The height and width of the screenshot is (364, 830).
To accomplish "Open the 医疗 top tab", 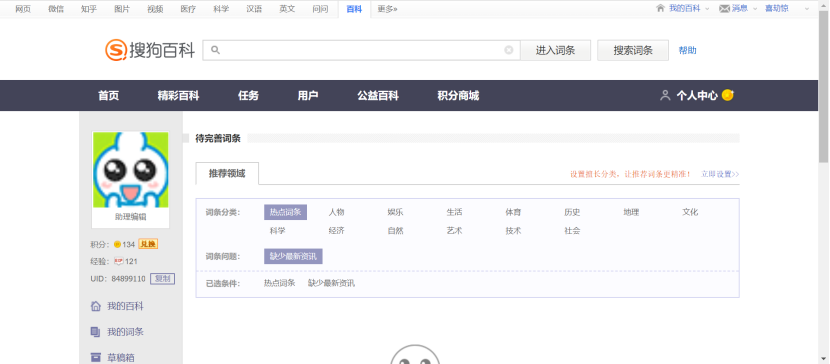I will pyautogui.click(x=188, y=8).
